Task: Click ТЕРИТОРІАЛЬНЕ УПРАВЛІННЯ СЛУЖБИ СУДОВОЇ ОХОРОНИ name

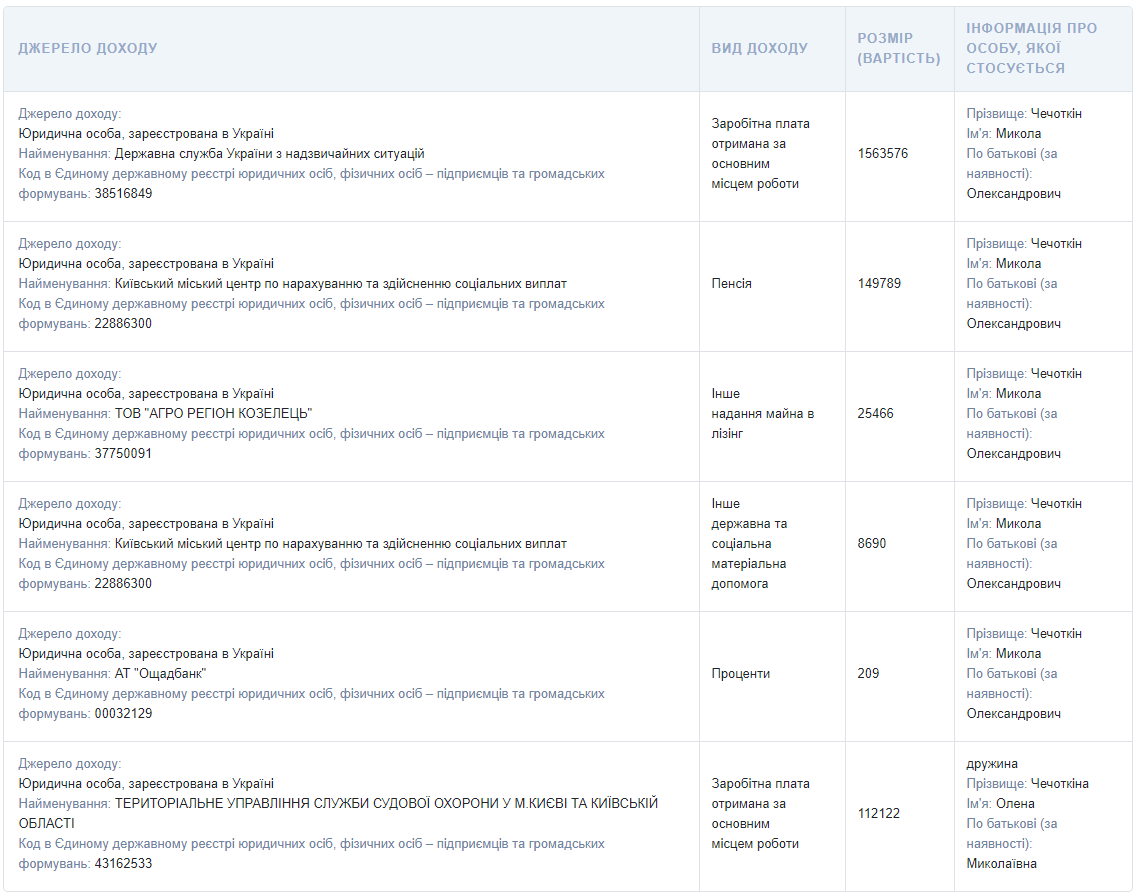Action: click(x=386, y=804)
